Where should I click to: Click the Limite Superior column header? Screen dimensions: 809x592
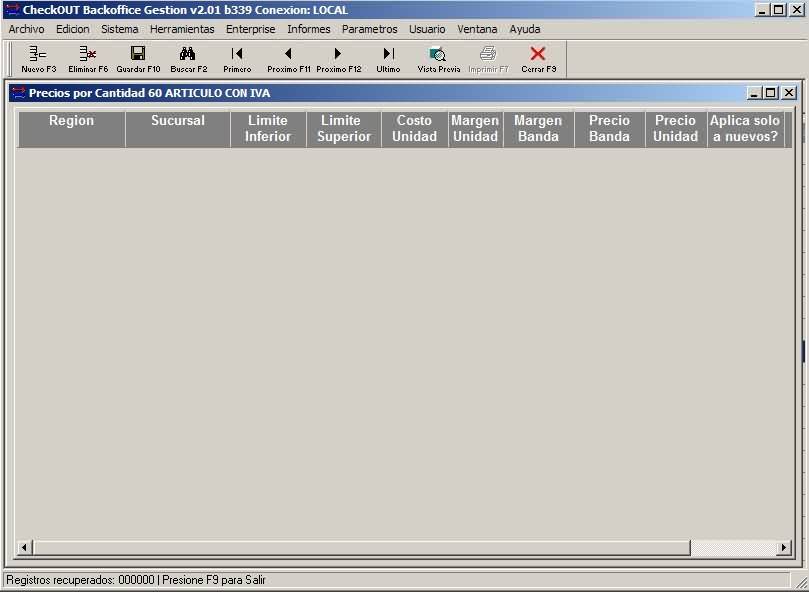[x=344, y=129]
